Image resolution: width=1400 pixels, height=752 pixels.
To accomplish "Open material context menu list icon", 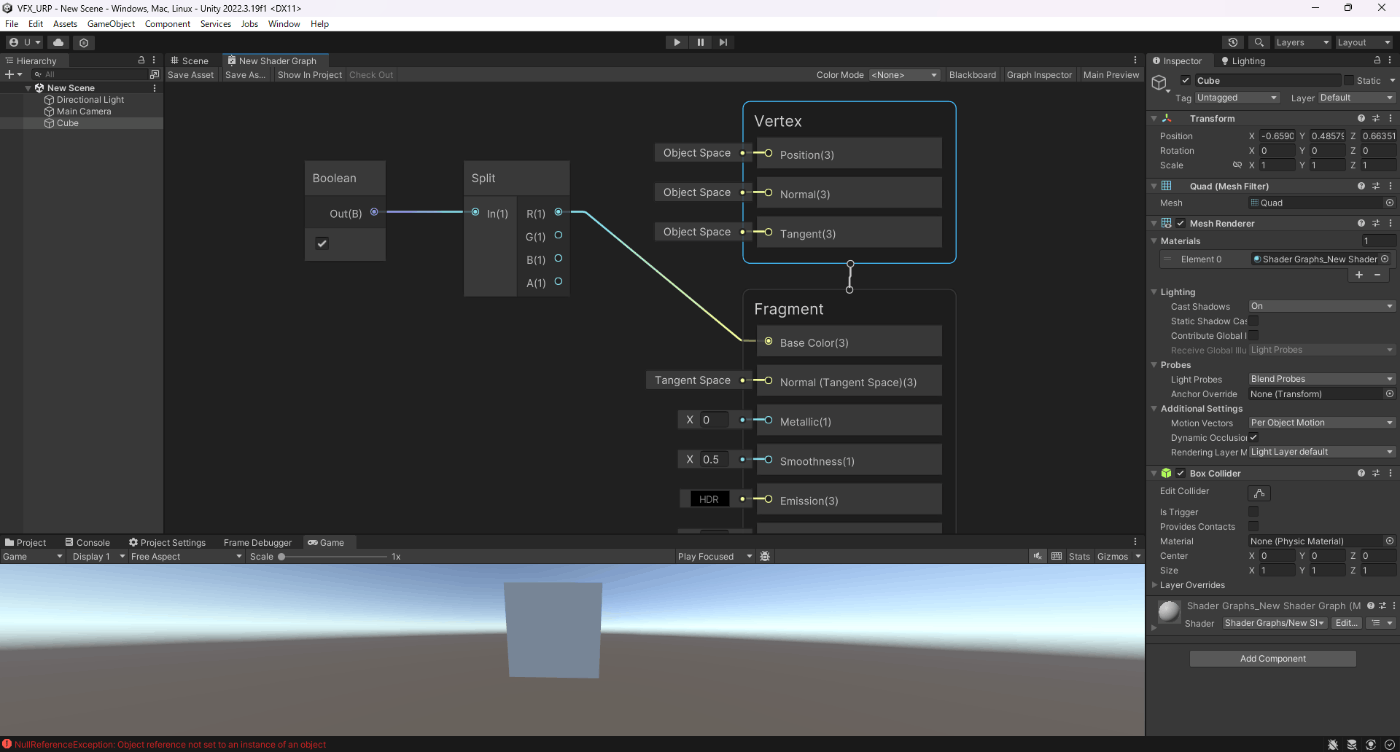I will pos(1381,623).
